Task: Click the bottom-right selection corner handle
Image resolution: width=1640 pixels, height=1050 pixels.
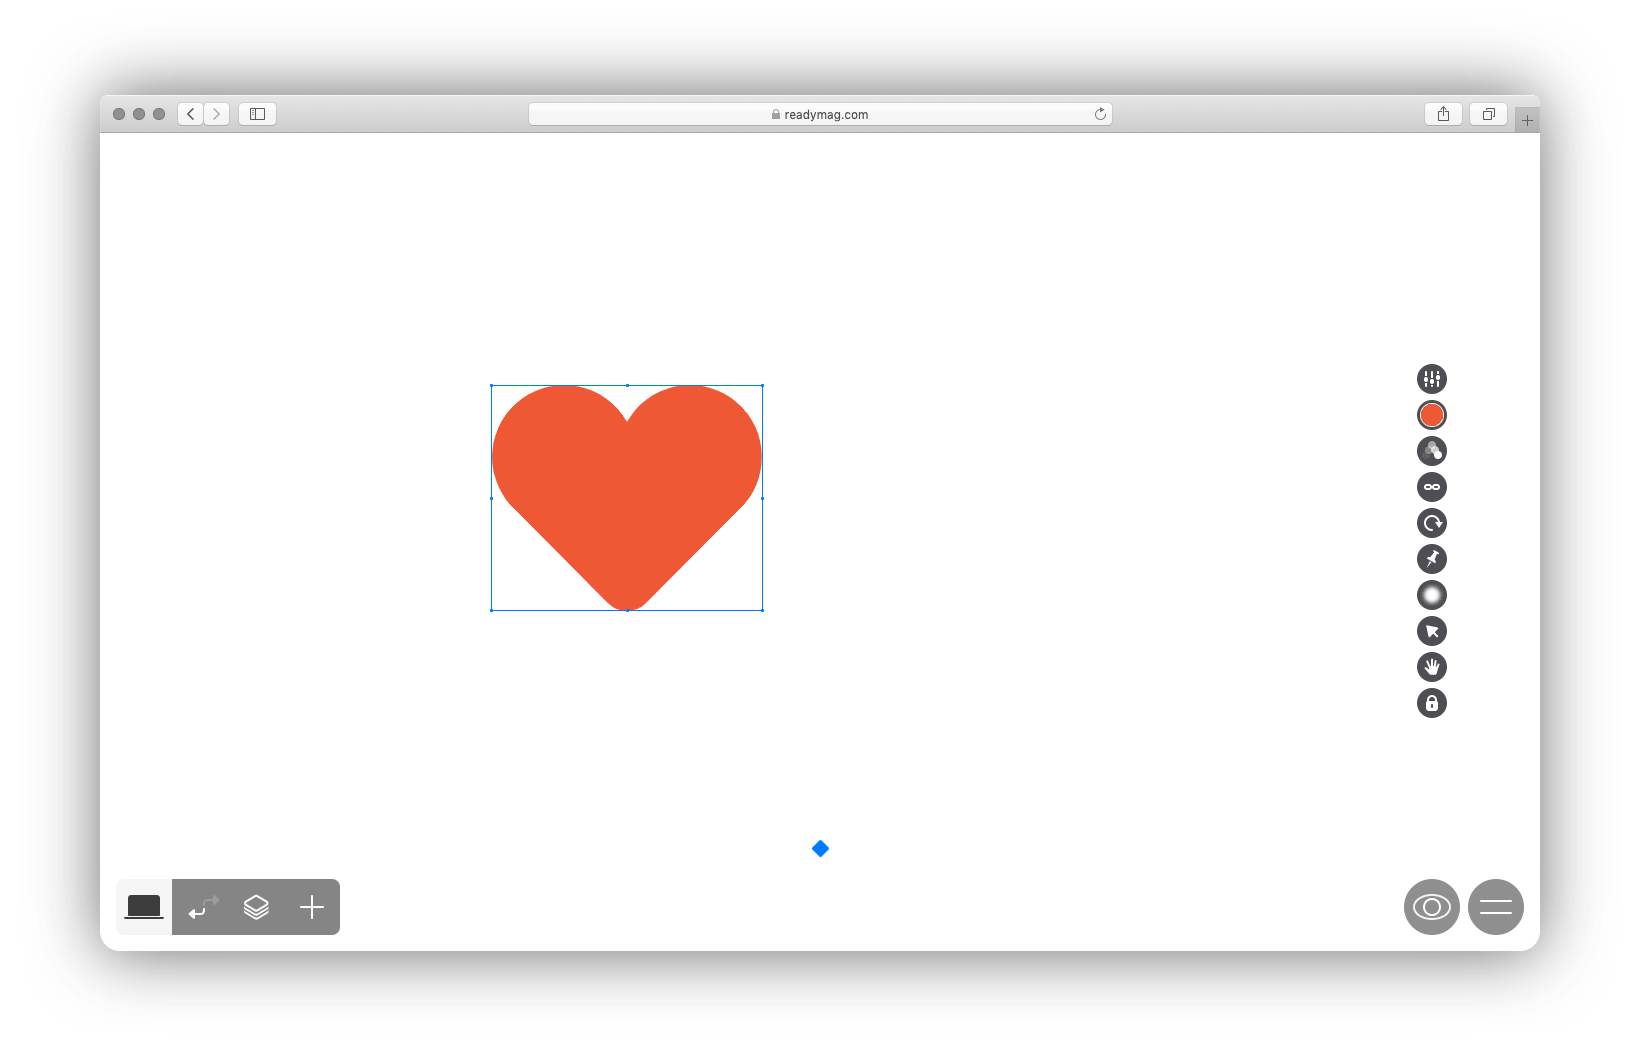Action: pos(763,610)
